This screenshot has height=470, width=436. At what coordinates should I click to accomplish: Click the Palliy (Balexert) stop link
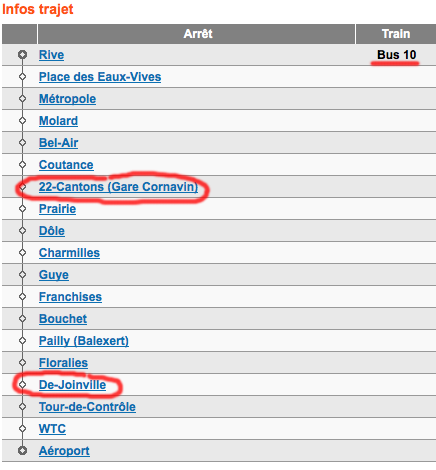coord(84,341)
